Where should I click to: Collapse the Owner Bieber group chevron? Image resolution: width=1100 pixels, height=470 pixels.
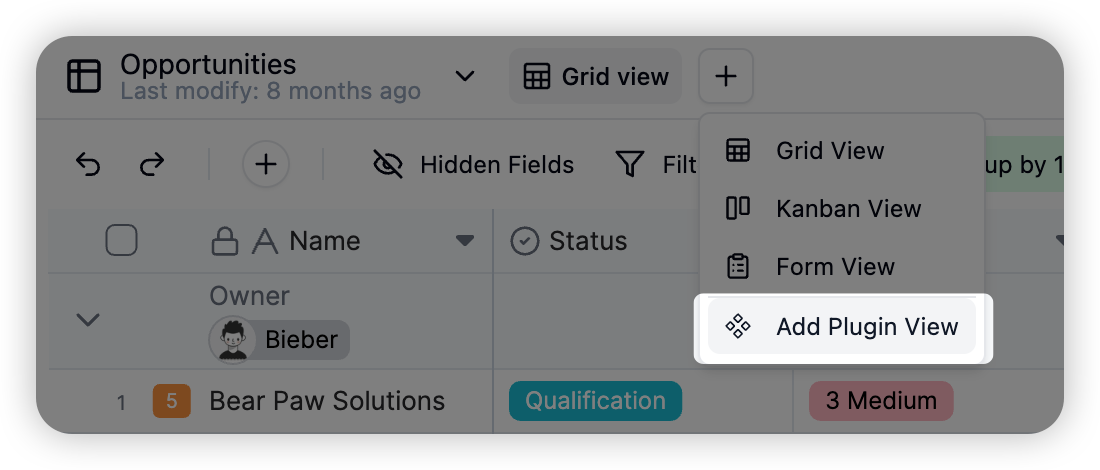(88, 321)
